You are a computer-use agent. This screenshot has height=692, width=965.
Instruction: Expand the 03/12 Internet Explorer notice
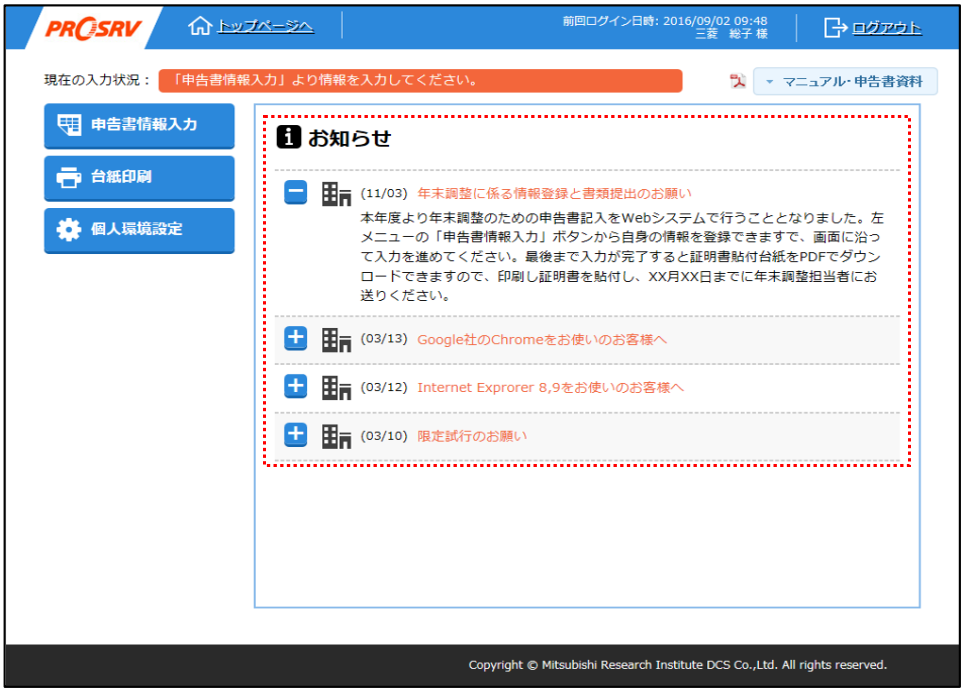[295, 386]
